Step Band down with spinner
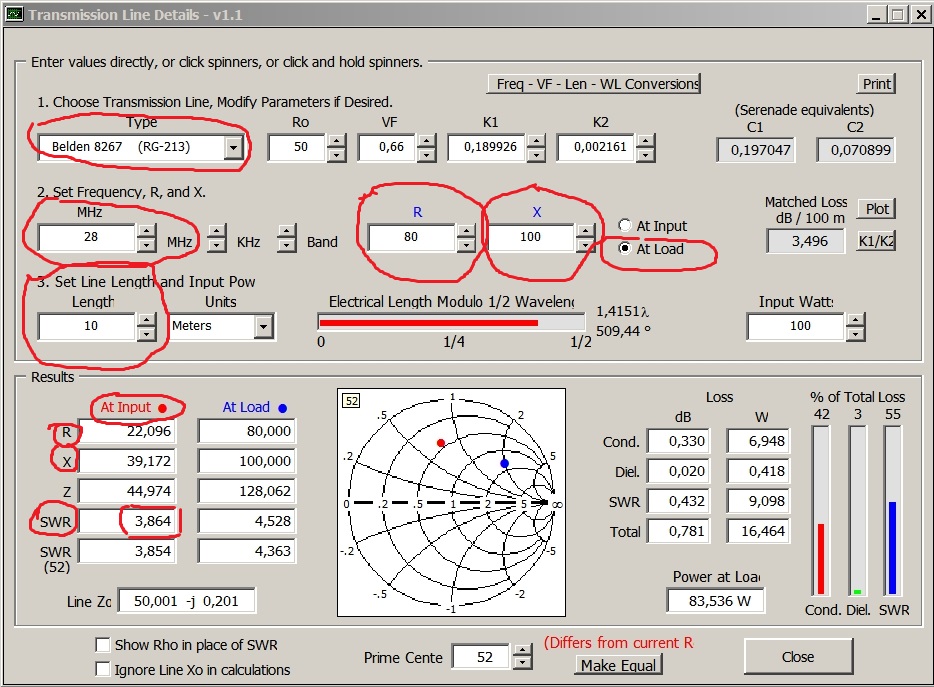This screenshot has width=934, height=687. pyautogui.click(x=287, y=244)
